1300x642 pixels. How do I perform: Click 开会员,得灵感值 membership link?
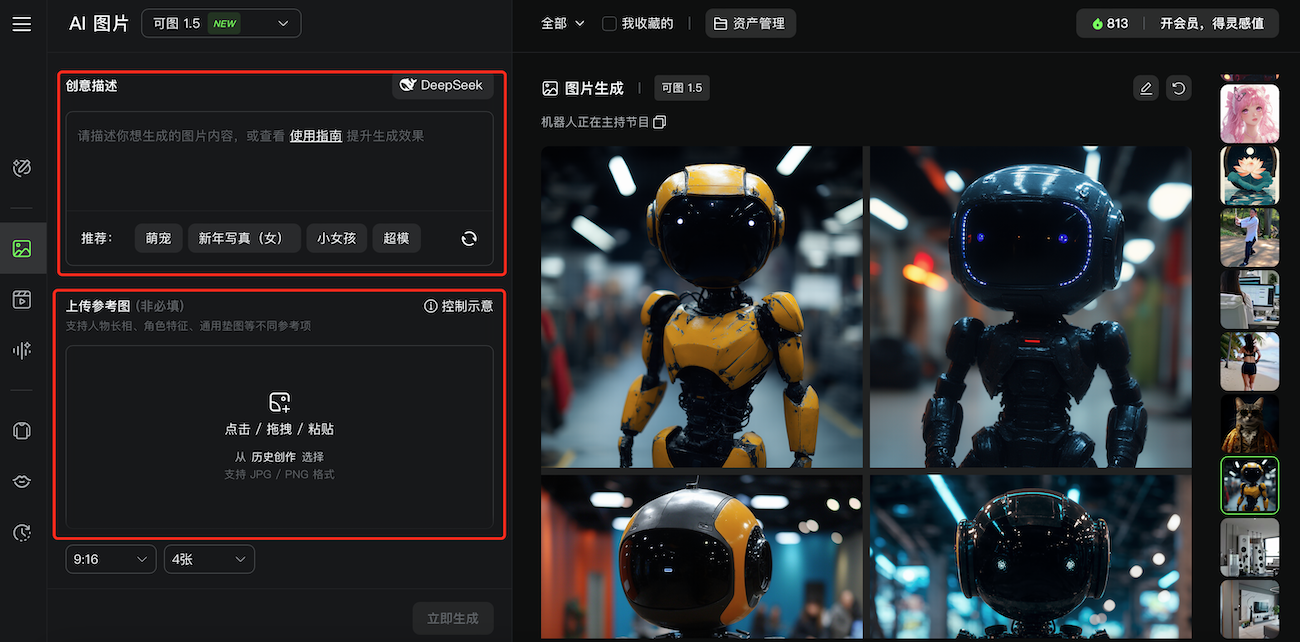point(1212,23)
